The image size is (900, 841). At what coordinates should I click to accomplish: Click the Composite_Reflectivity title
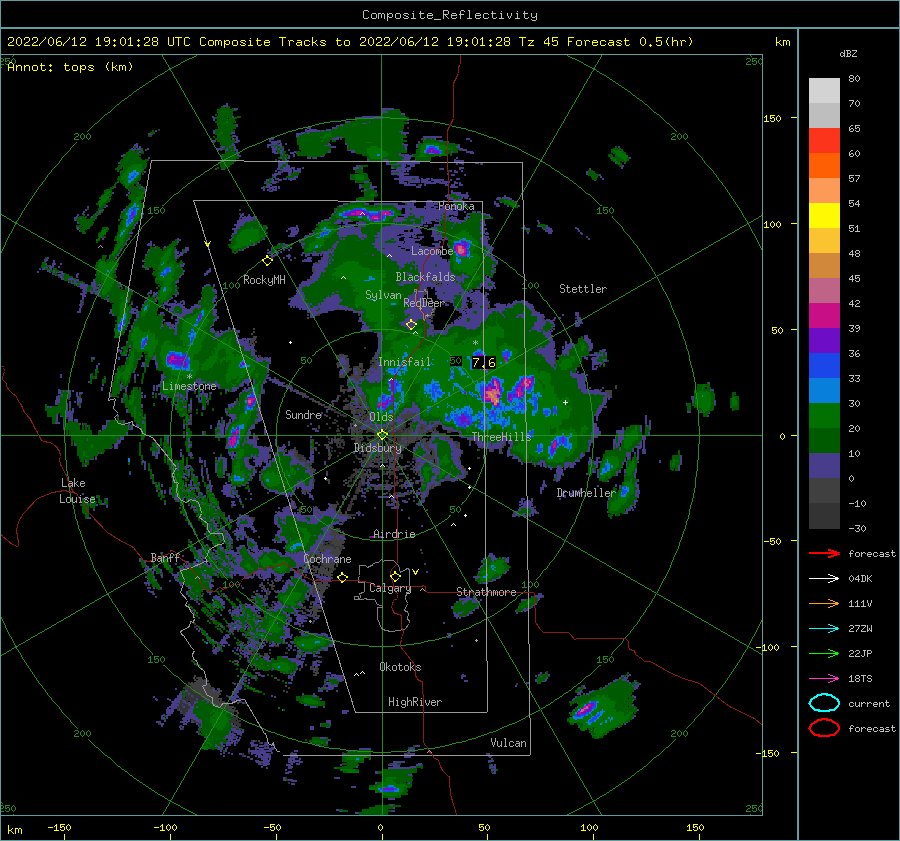pyautogui.click(x=449, y=15)
